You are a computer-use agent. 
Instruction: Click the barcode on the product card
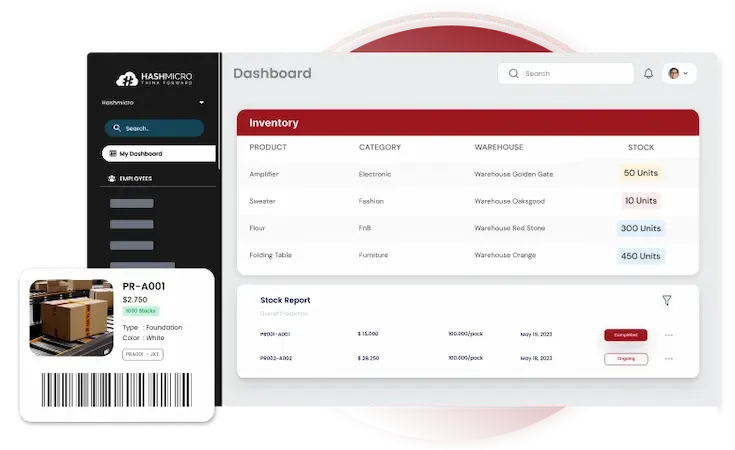(x=117, y=390)
